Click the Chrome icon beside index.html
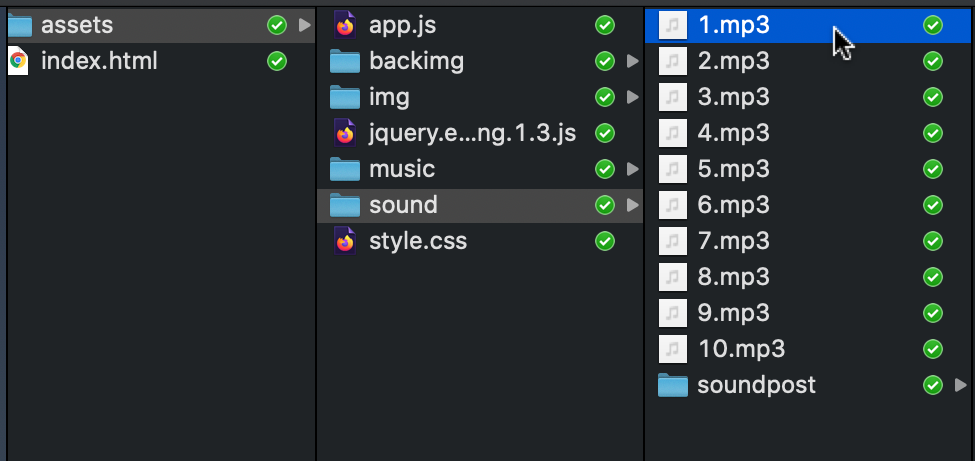The height and width of the screenshot is (461, 975). (18, 61)
